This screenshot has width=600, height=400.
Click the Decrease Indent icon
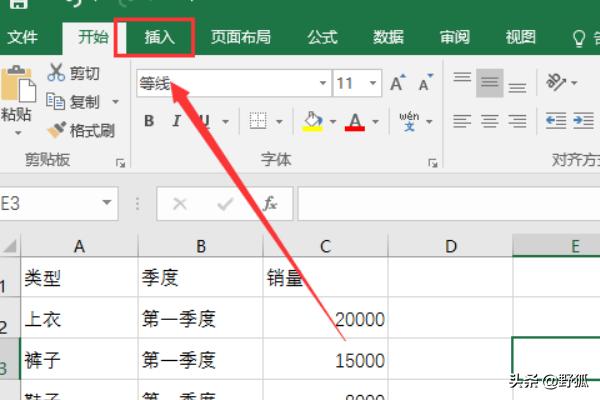click(x=556, y=121)
